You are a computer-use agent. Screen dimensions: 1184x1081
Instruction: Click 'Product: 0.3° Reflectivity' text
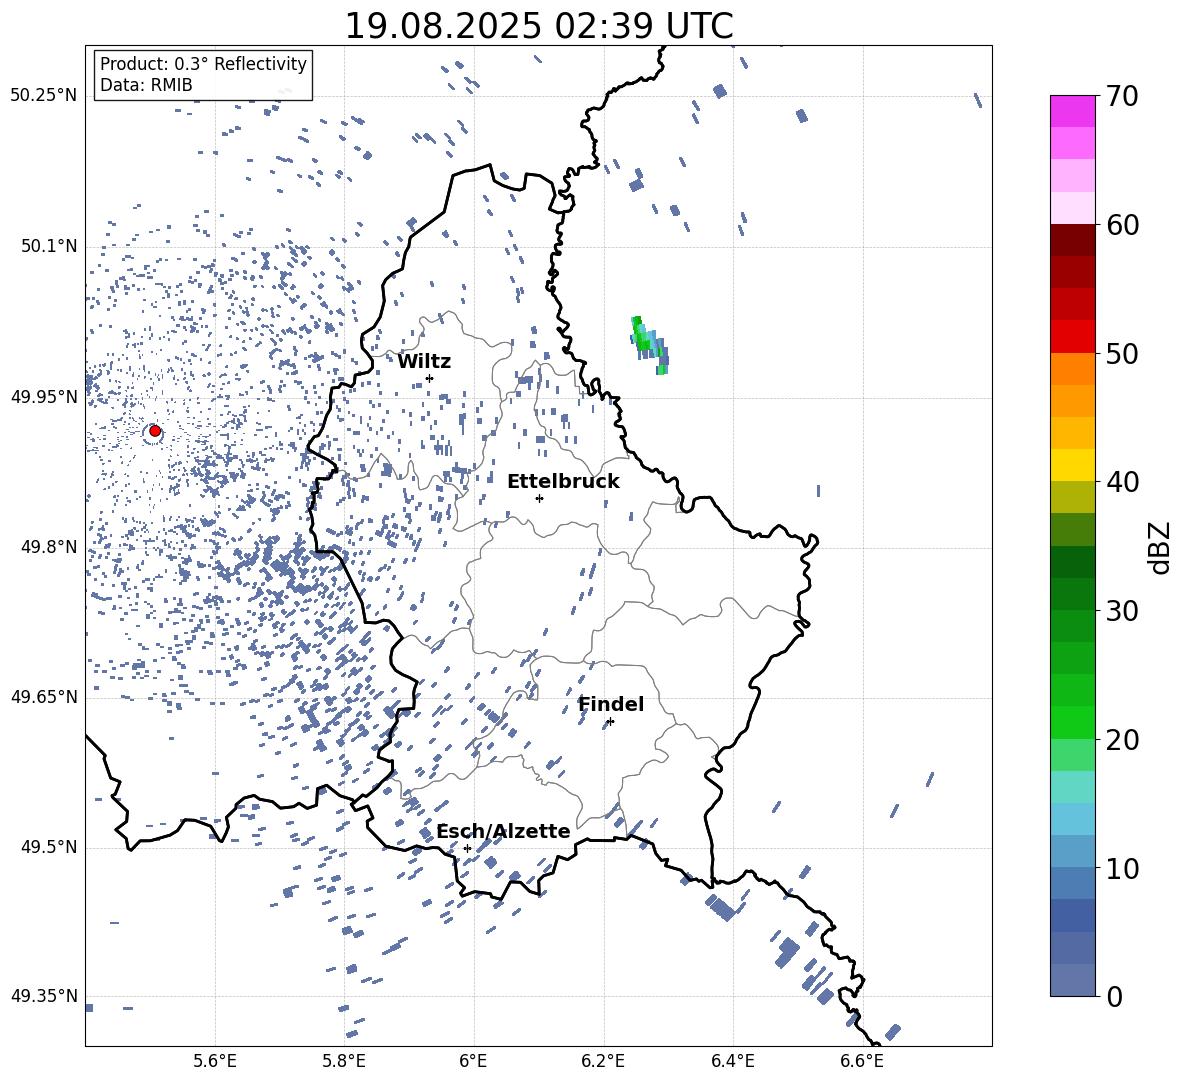point(203,63)
